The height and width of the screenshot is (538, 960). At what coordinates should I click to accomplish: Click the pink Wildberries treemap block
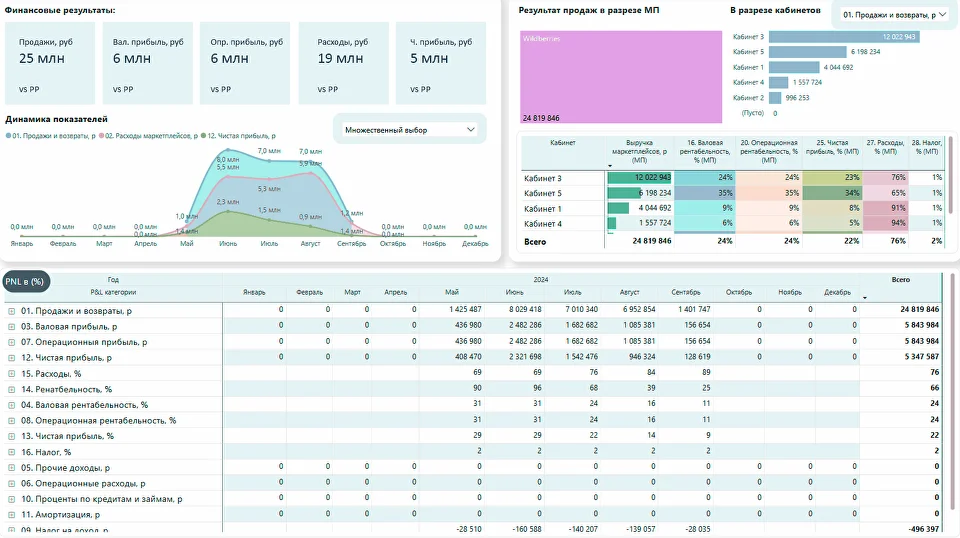coord(621,78)
